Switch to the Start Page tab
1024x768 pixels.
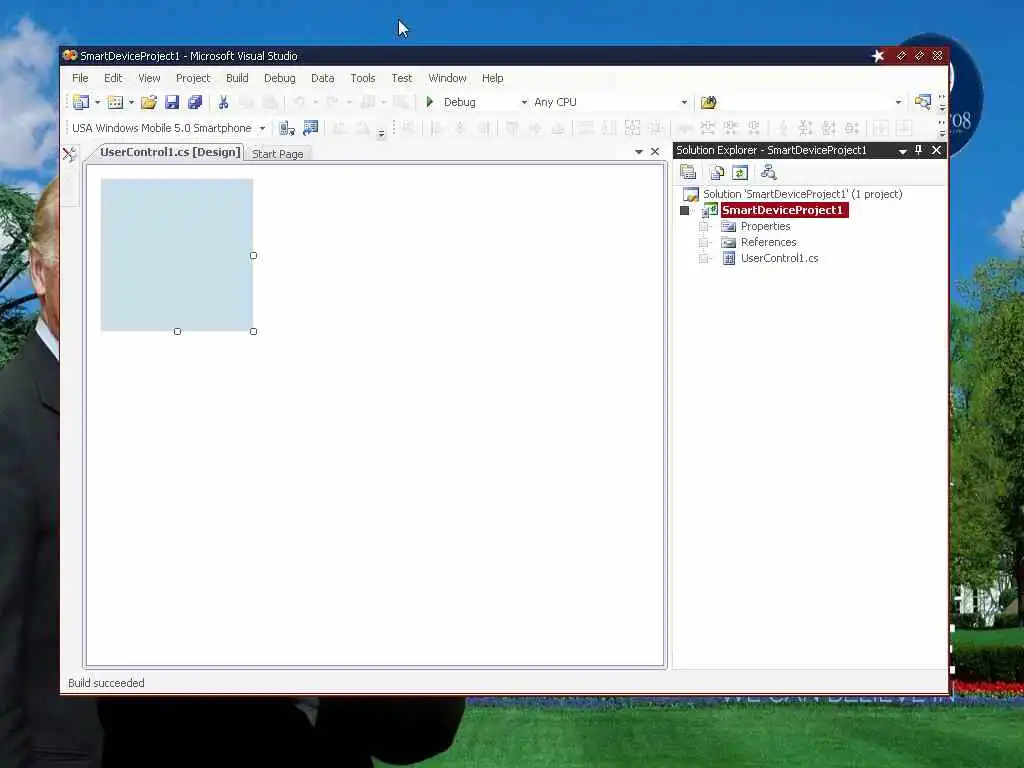click(x=278, y=153)
